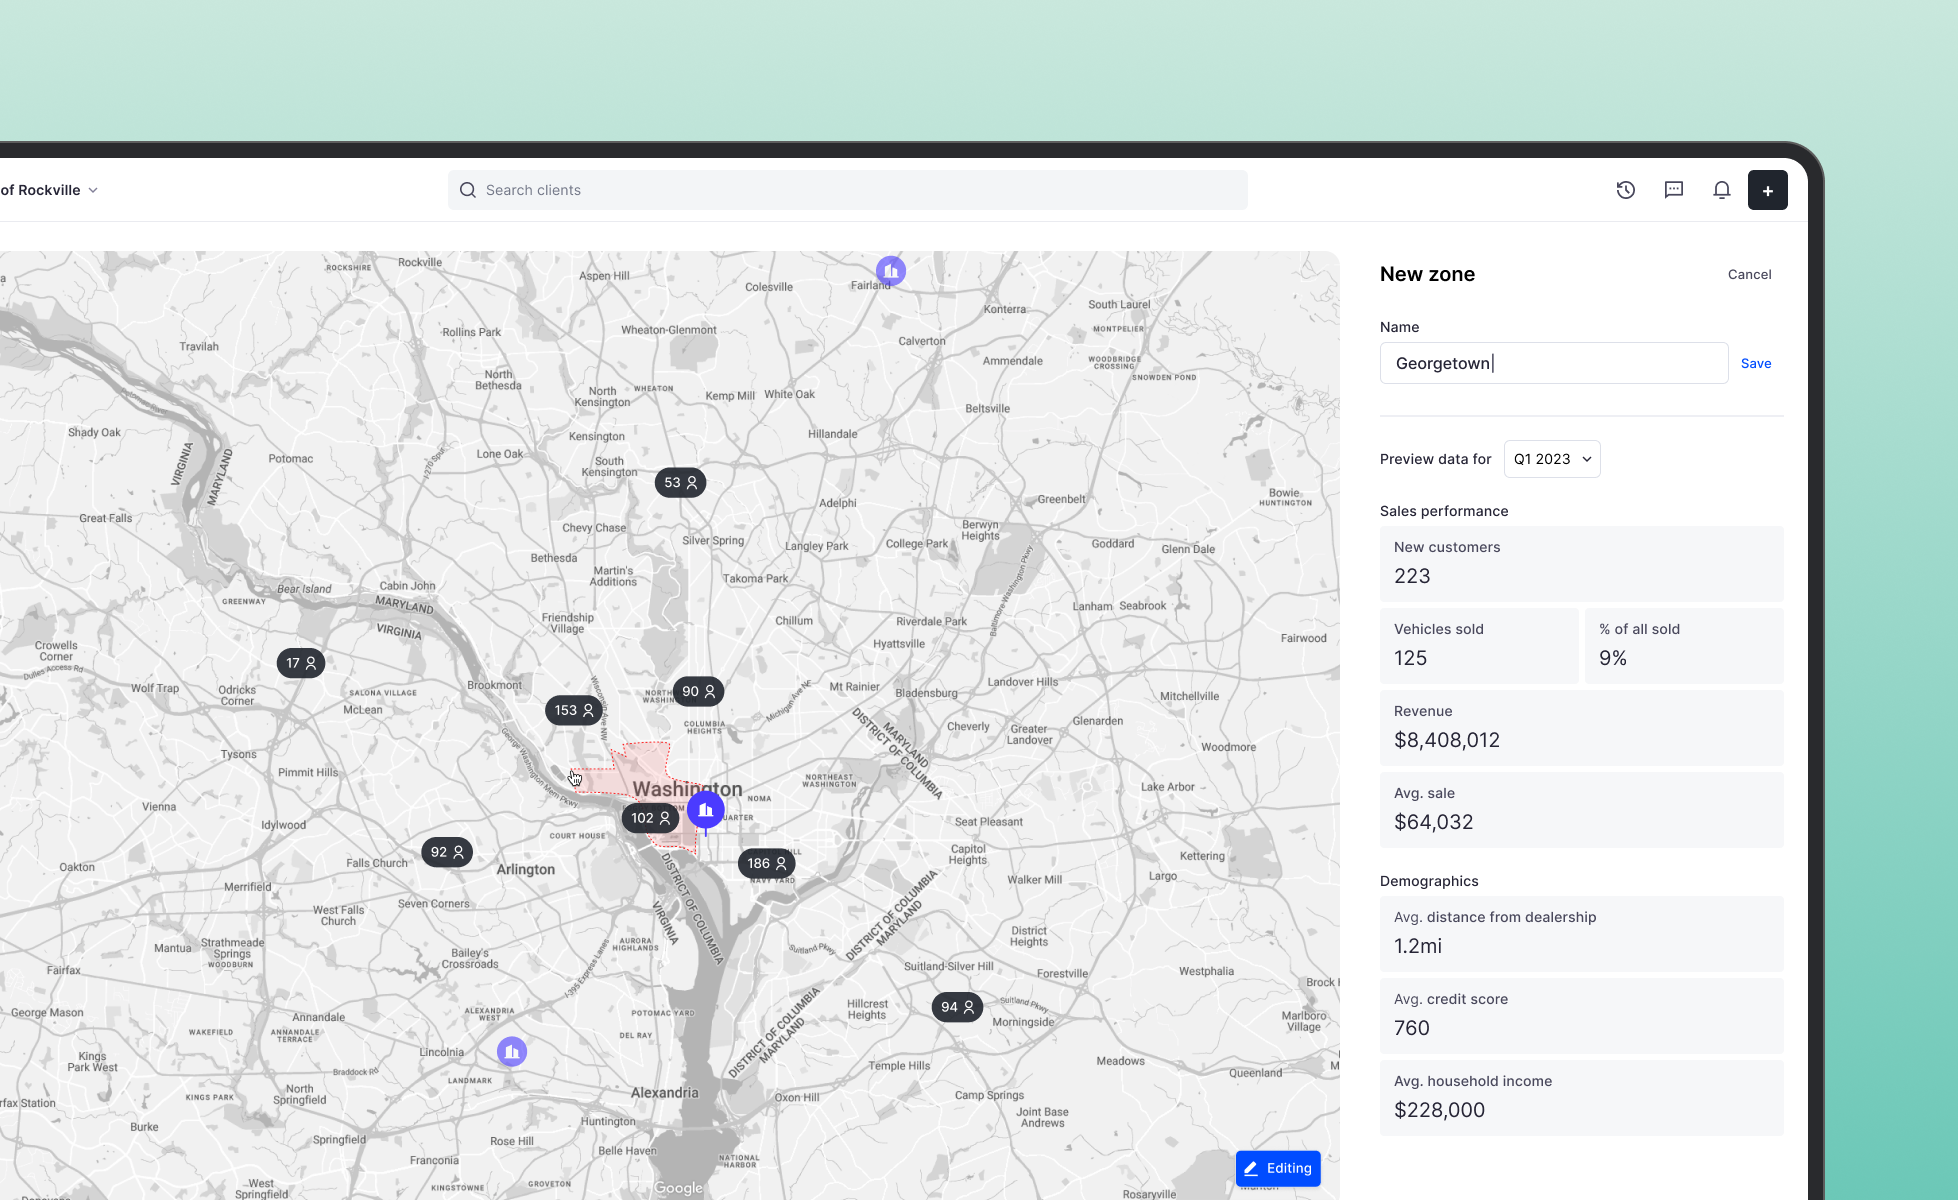
Task: Open the 53 customers cluster marker
Action: (x=681, y=483)
